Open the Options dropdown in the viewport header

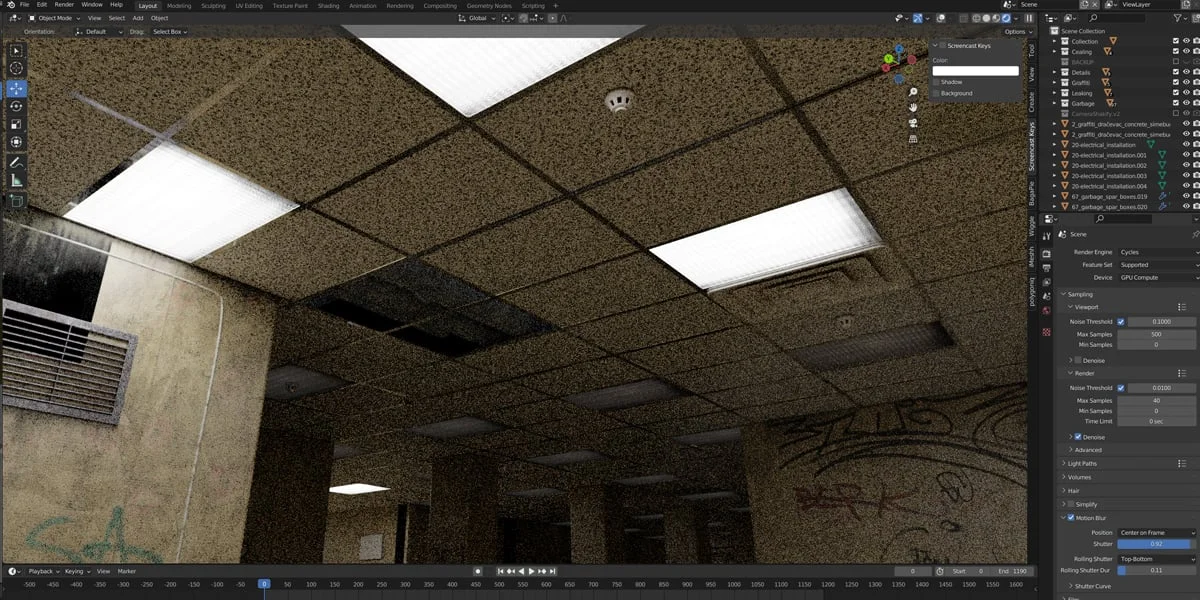coord(1017,31)
